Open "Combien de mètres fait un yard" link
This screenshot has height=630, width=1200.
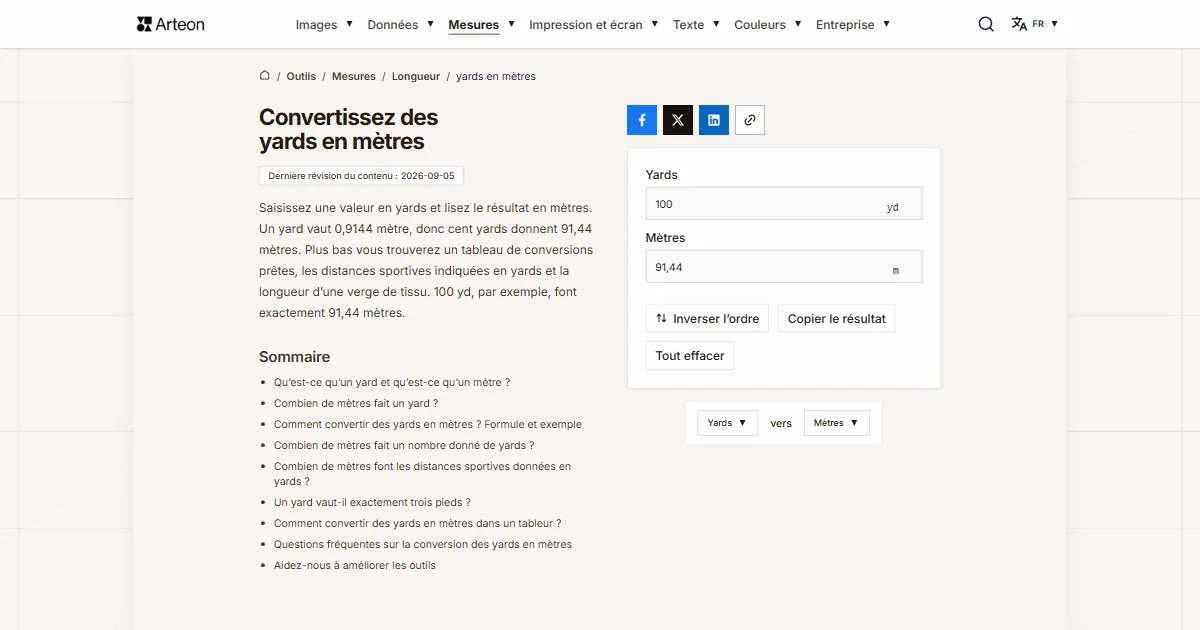356,403
